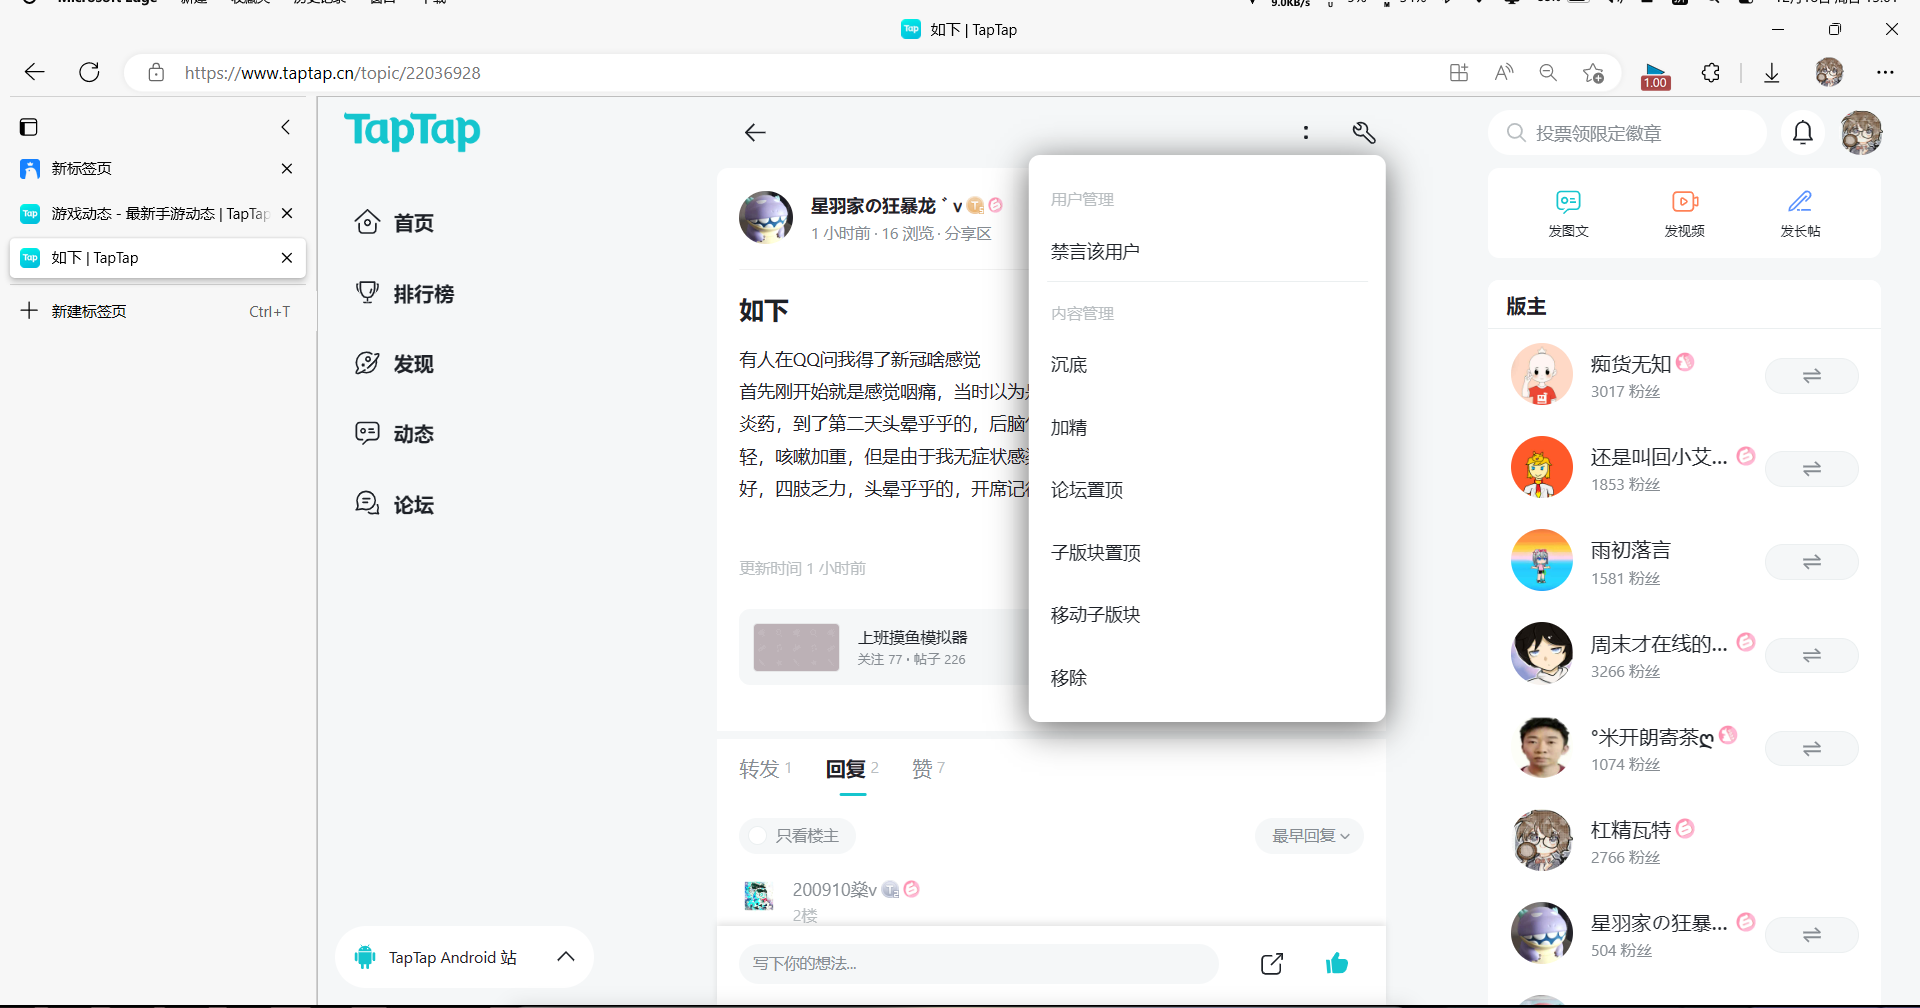This screenshot has width=1920, height=1008.
Task: Reload the page with the refresh icon
Action: click(89, 72)
